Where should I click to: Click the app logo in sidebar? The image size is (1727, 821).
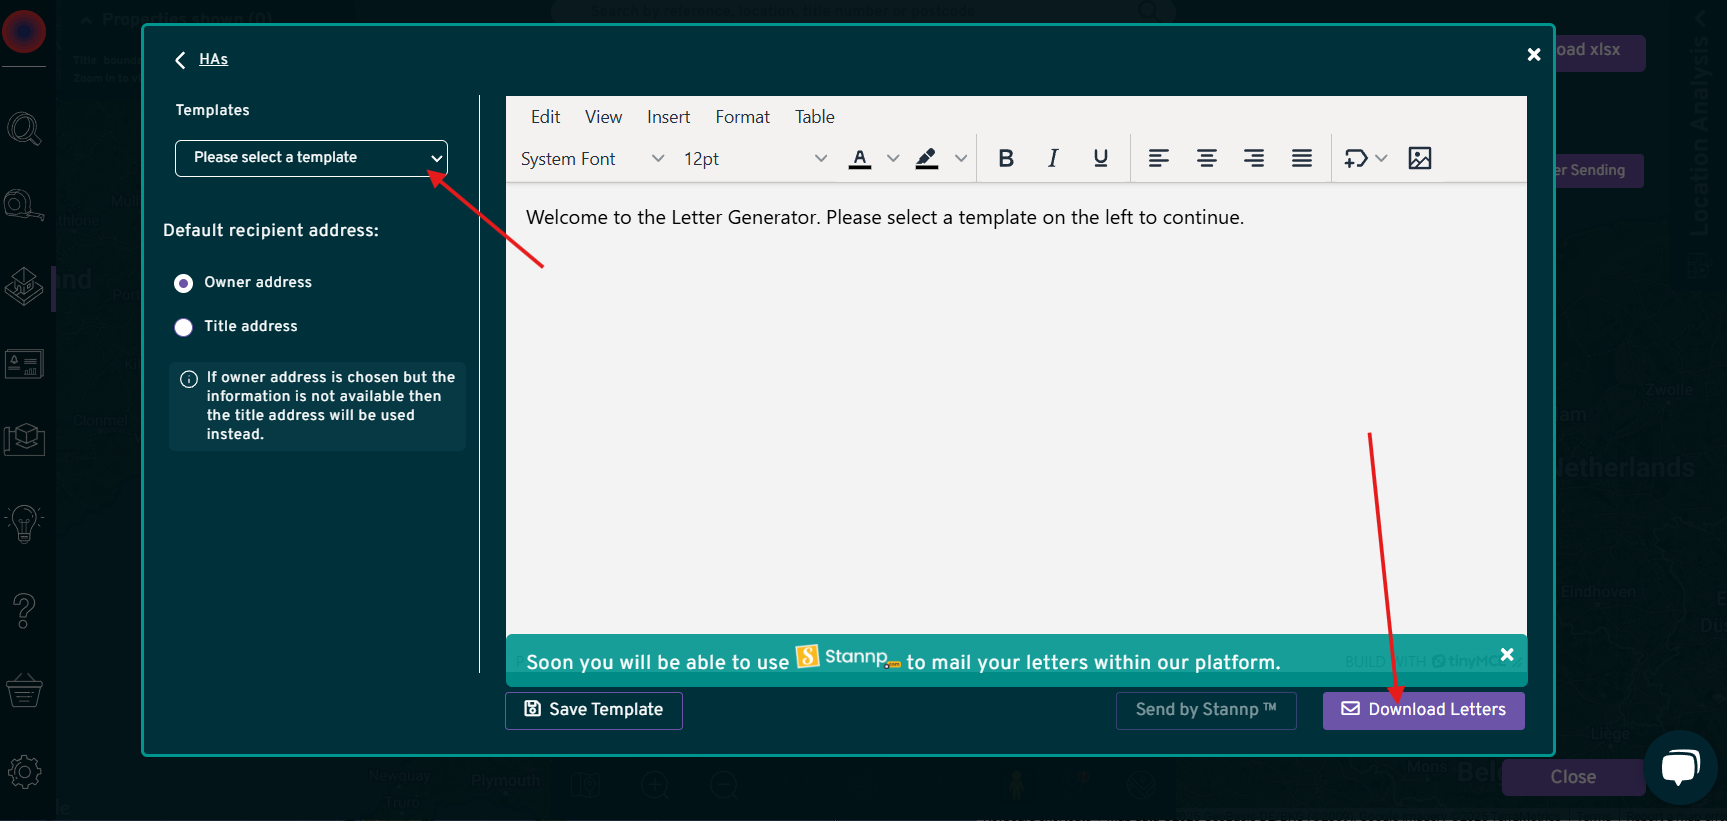[x=24, y=32]
